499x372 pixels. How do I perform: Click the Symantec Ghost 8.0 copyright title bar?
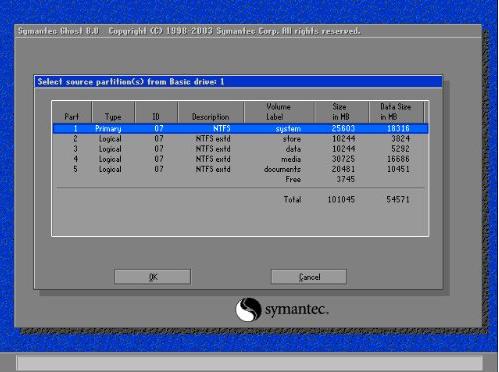tap(248, 31)
